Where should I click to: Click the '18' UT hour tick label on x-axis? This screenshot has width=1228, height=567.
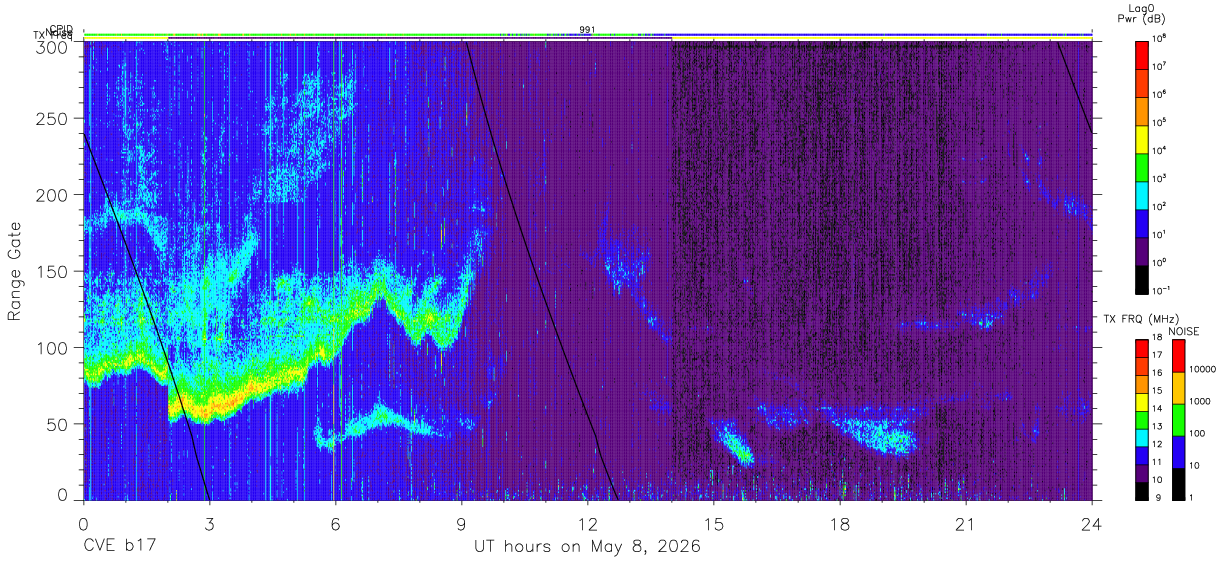[840, 524]
